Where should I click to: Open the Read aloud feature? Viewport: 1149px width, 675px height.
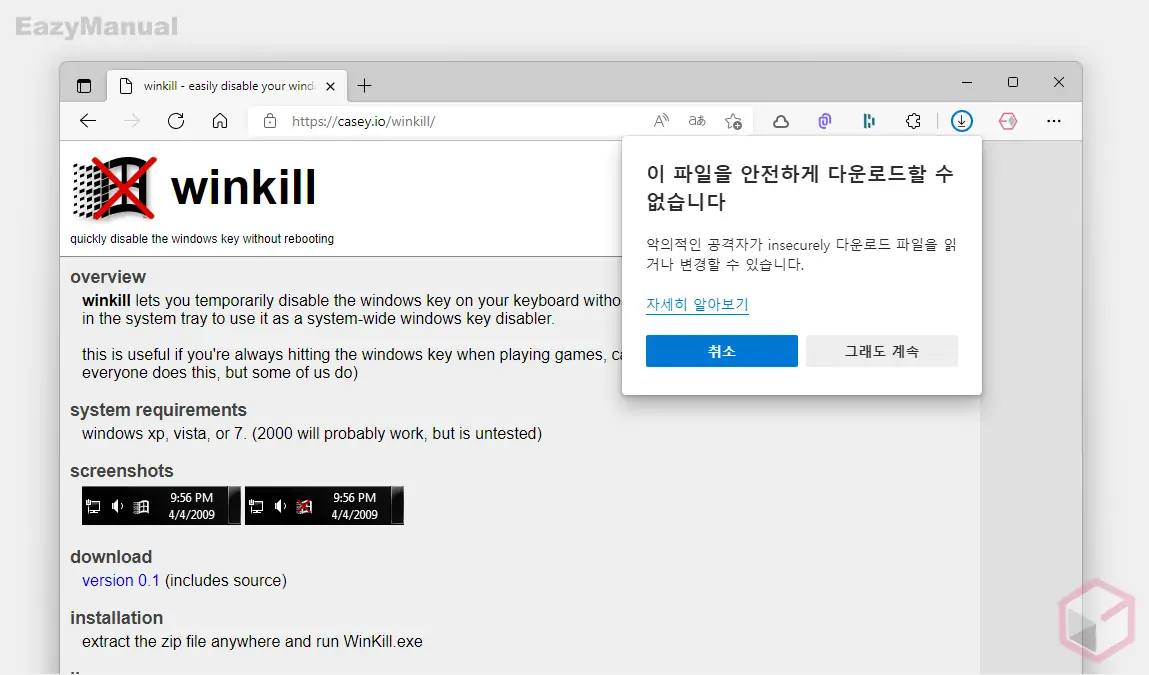pyautogui.click(x=661, y=120)
